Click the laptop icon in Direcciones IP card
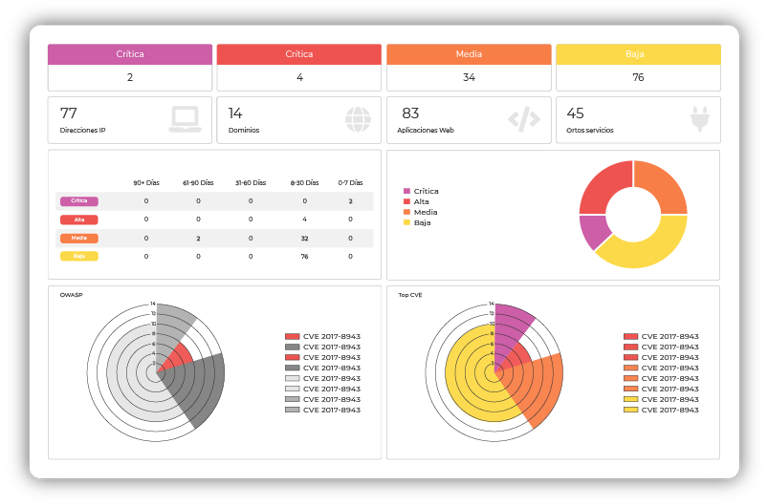The height and width of the screenshot is (504, 768). 185,120
